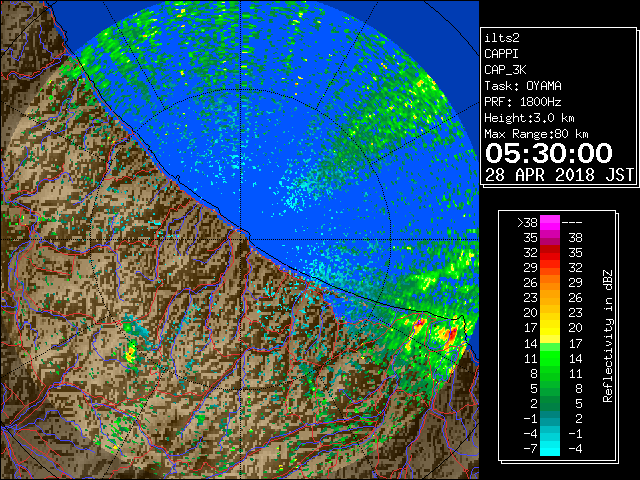The image size is (640, 480).
Task: Click the 28 APR 2018 JST date
Action: 559,175
